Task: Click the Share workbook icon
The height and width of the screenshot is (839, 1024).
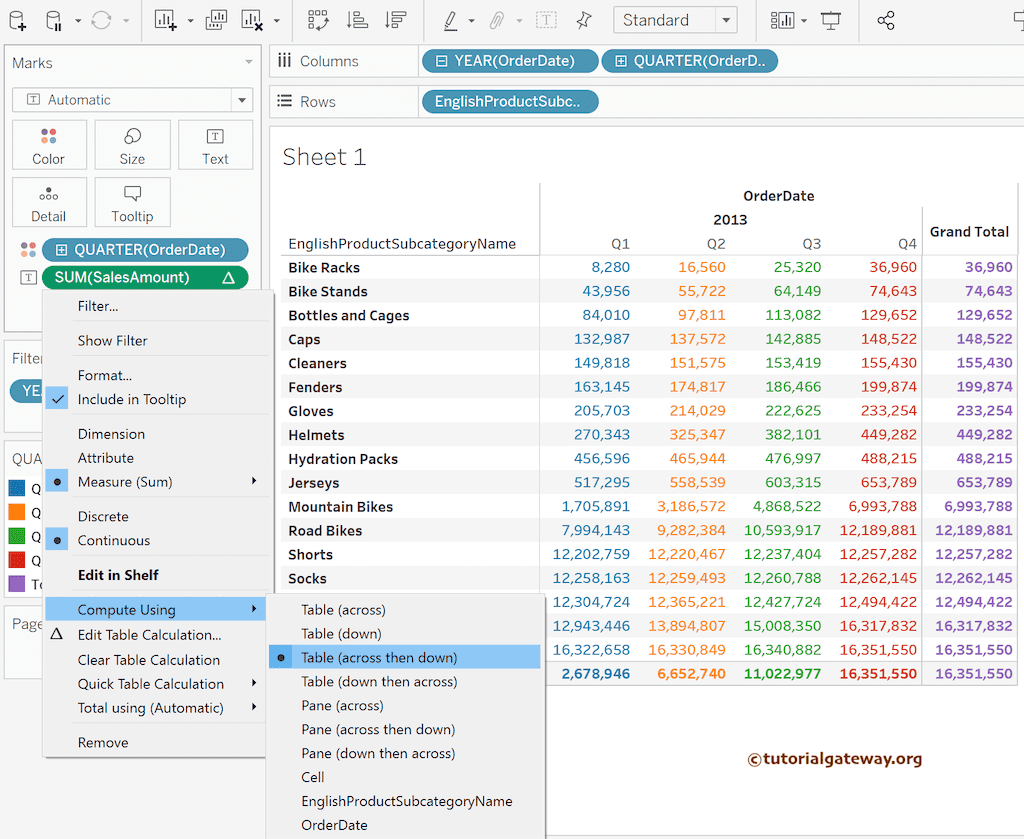Action: point(885,20)
